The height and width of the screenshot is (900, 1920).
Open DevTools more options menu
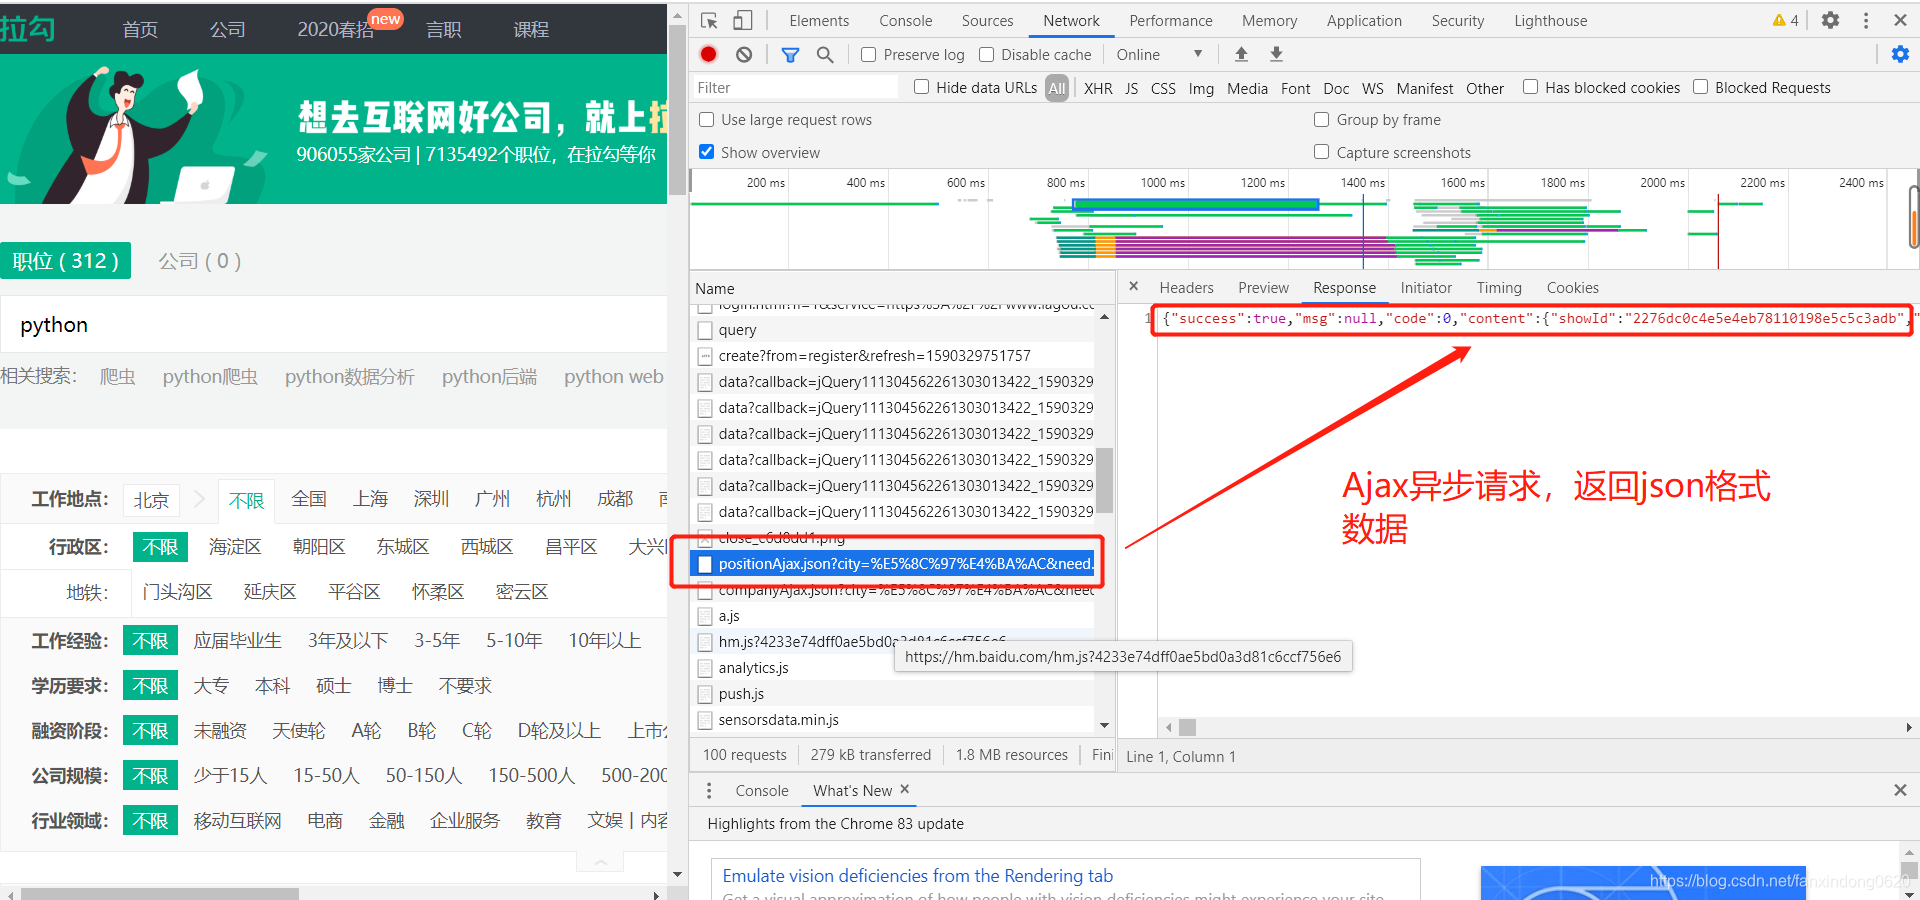click(x=1866, y=20)
